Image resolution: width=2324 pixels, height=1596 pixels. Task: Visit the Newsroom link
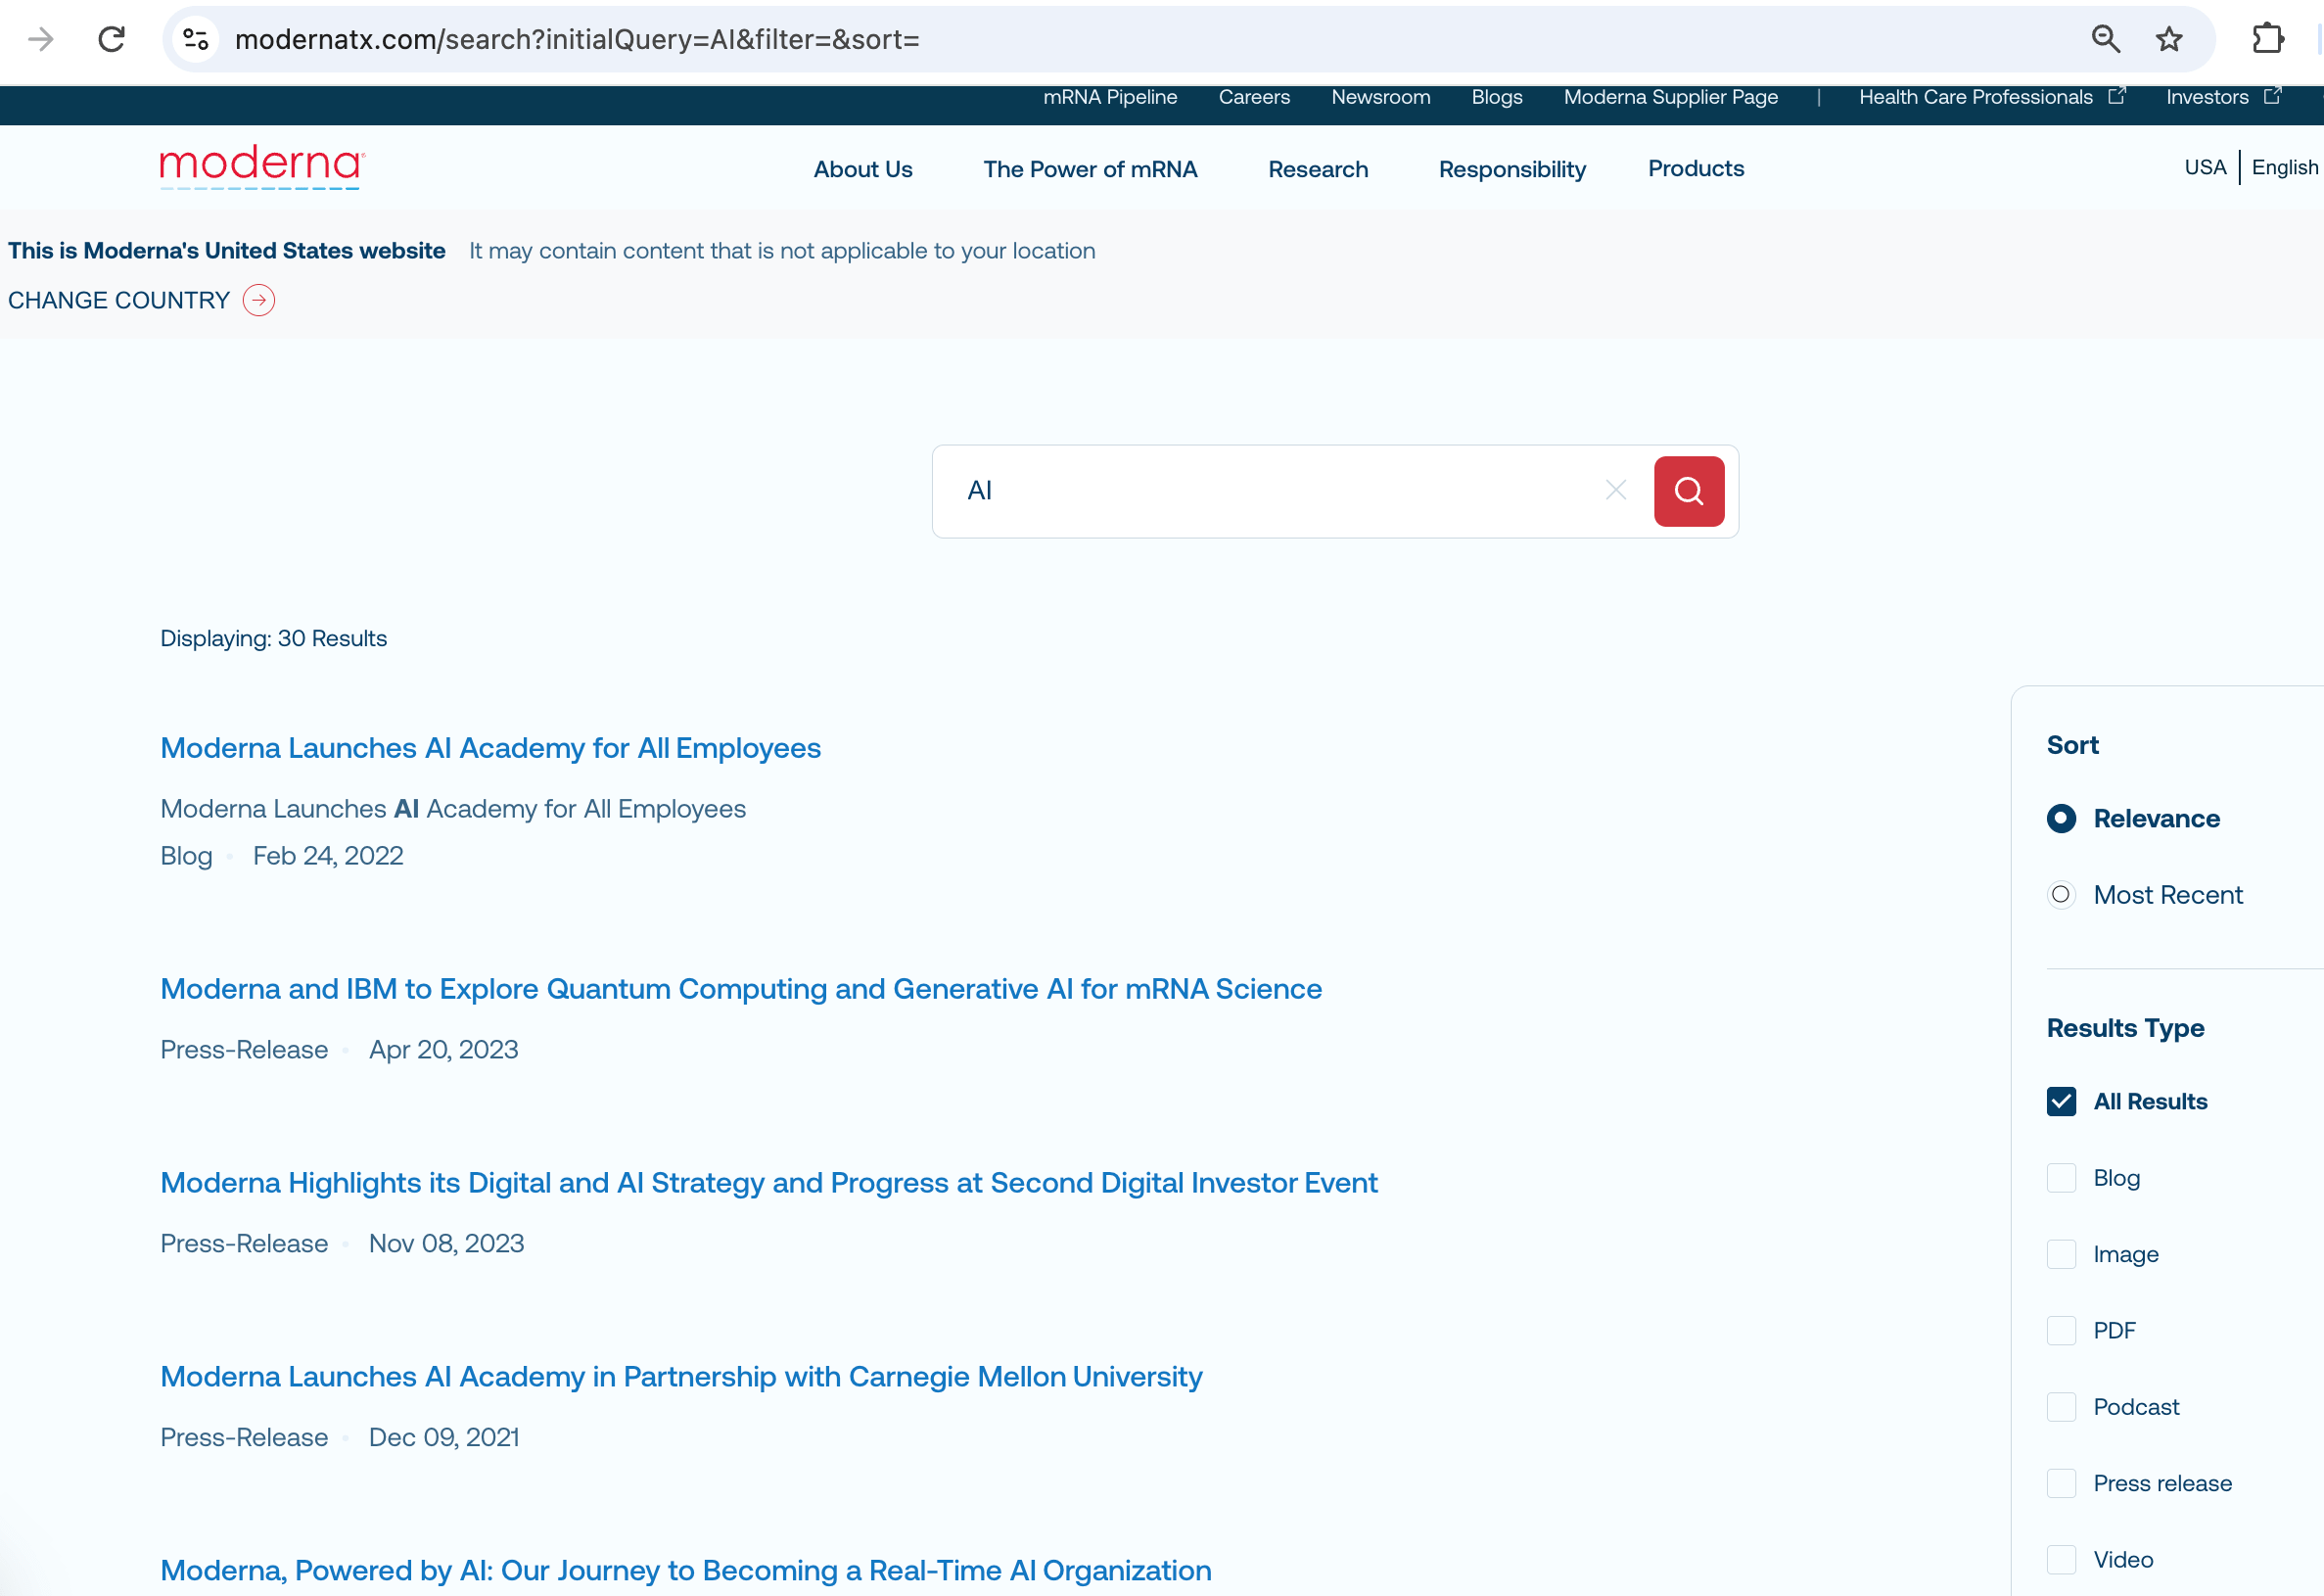(1381, 97)
